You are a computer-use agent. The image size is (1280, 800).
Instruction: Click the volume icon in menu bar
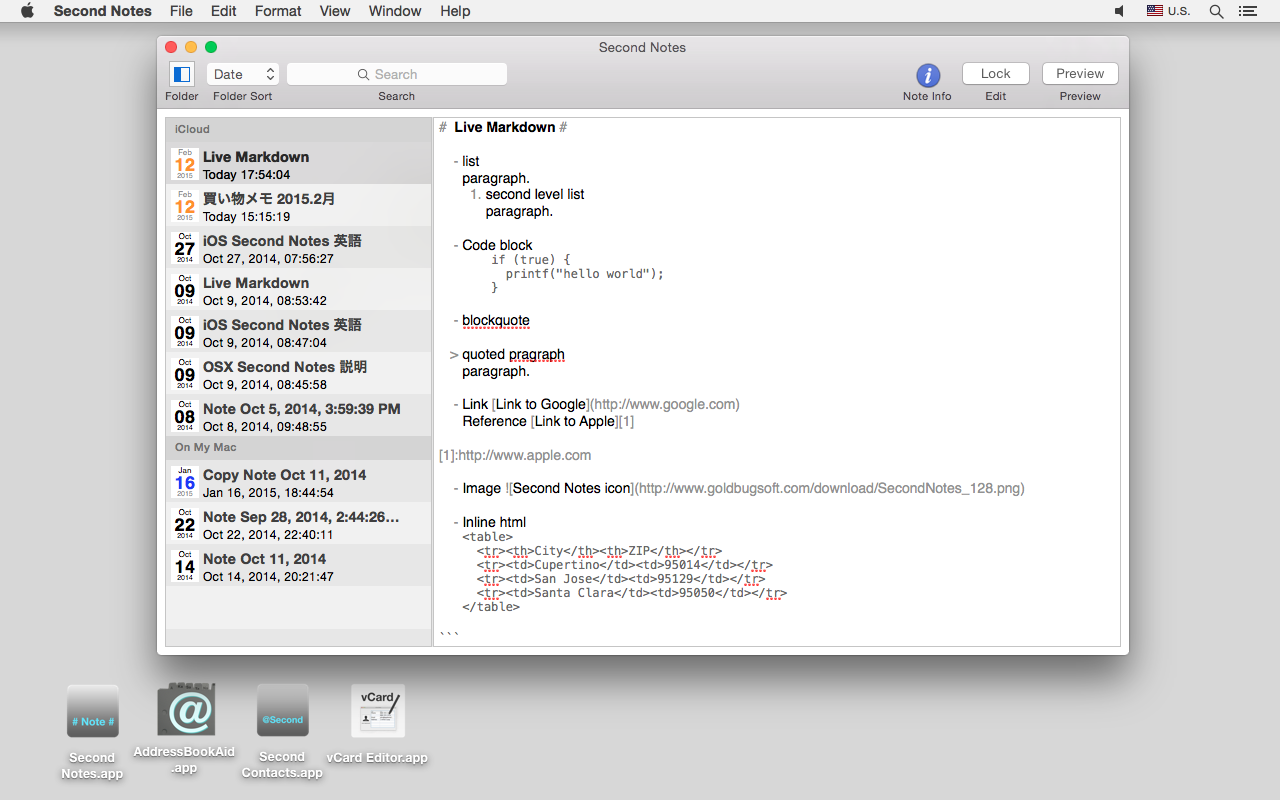click(x=1119, y=11)
